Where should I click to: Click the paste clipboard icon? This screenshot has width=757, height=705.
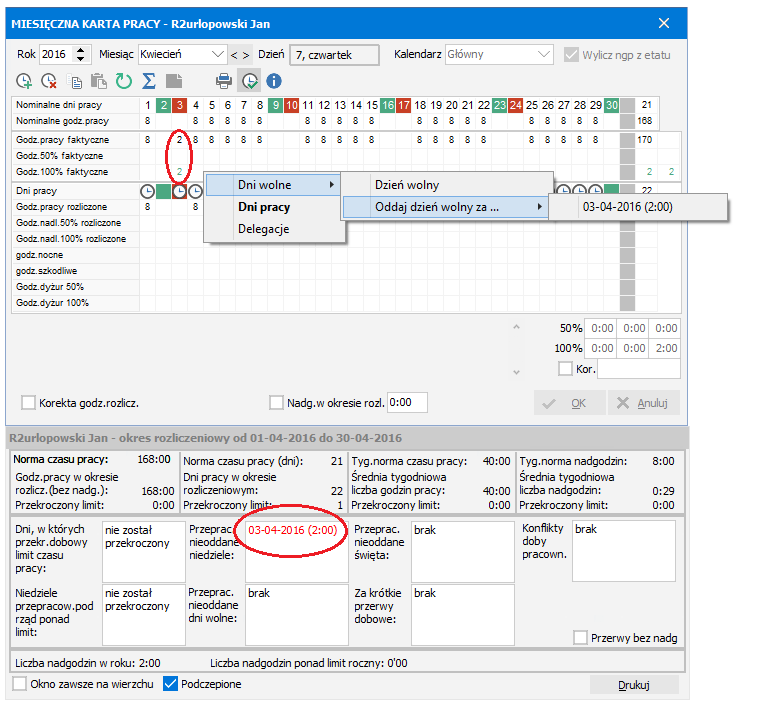tap(99, 81)
